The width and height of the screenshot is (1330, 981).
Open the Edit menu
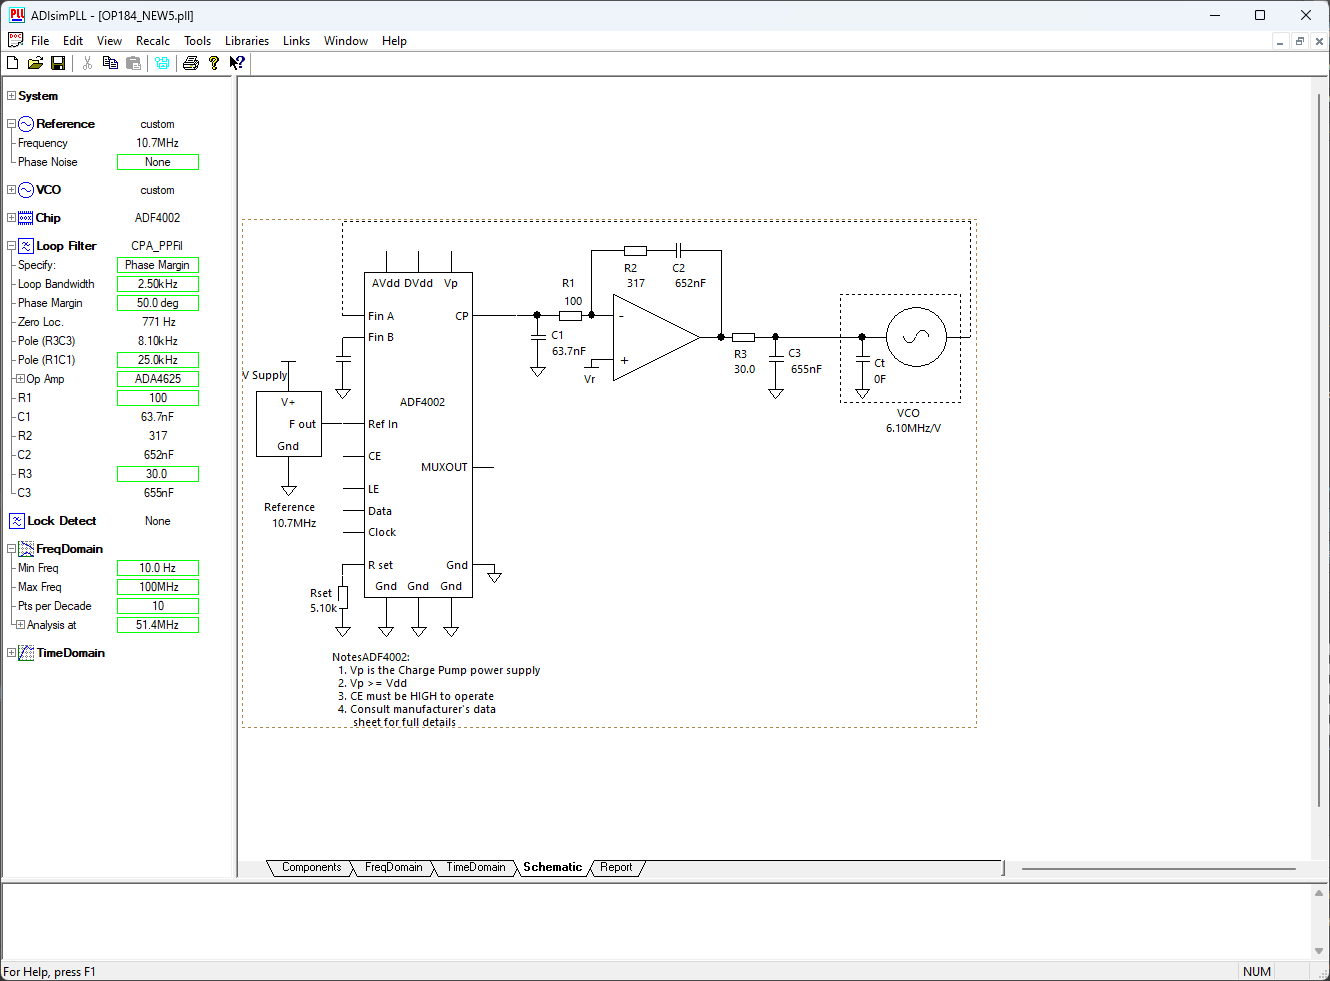tap(73, 41)
